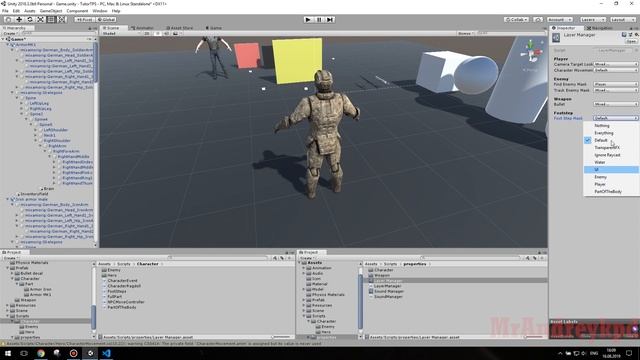Choose Player in layer mask list
Screen dimensions: 640x360
point(611,184)
